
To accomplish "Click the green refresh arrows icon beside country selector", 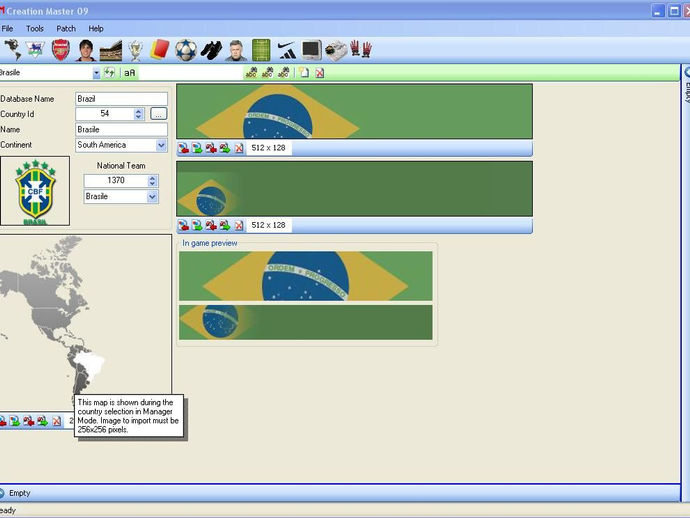I will pyautogui.click(x=109, y=73).
